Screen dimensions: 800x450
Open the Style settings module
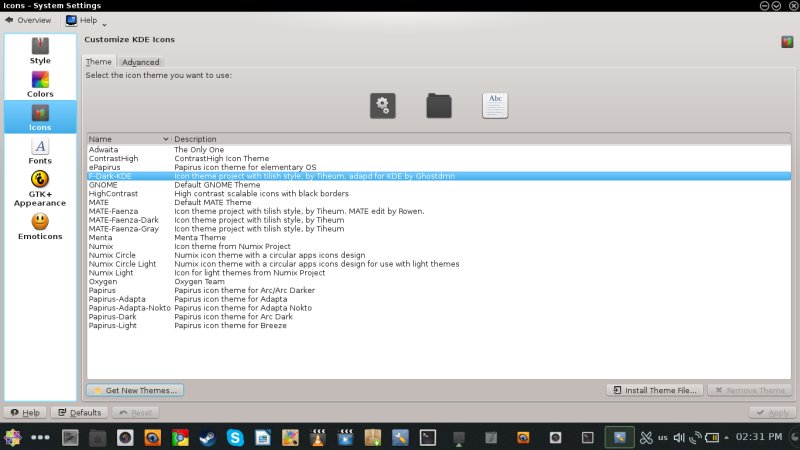pyautogui.click(x=40, y=50)
